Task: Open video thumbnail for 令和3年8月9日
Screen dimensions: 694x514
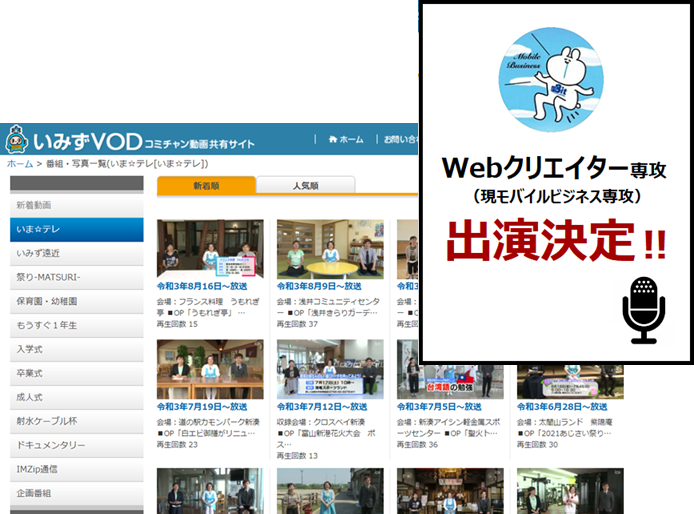Action: click(x=330, y=249)
